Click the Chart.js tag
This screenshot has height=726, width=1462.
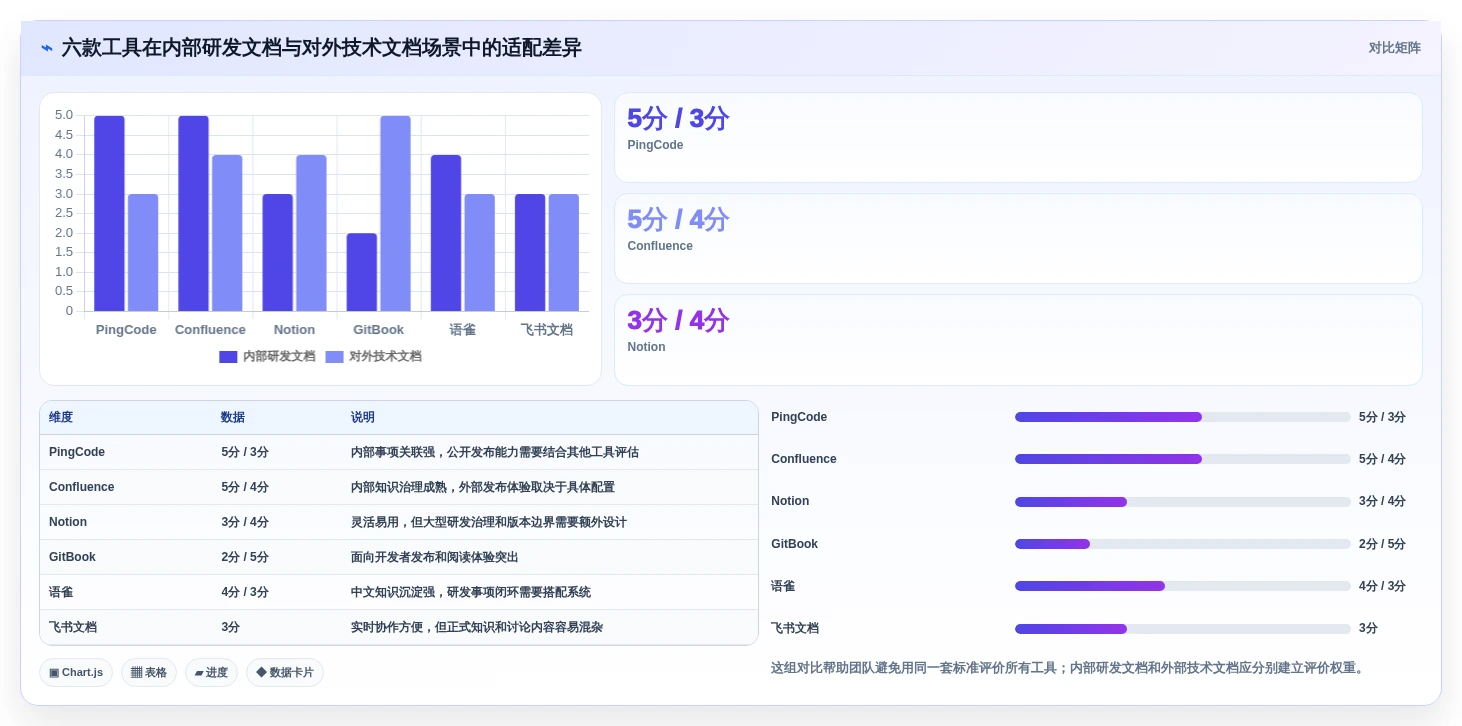(77, 673)
